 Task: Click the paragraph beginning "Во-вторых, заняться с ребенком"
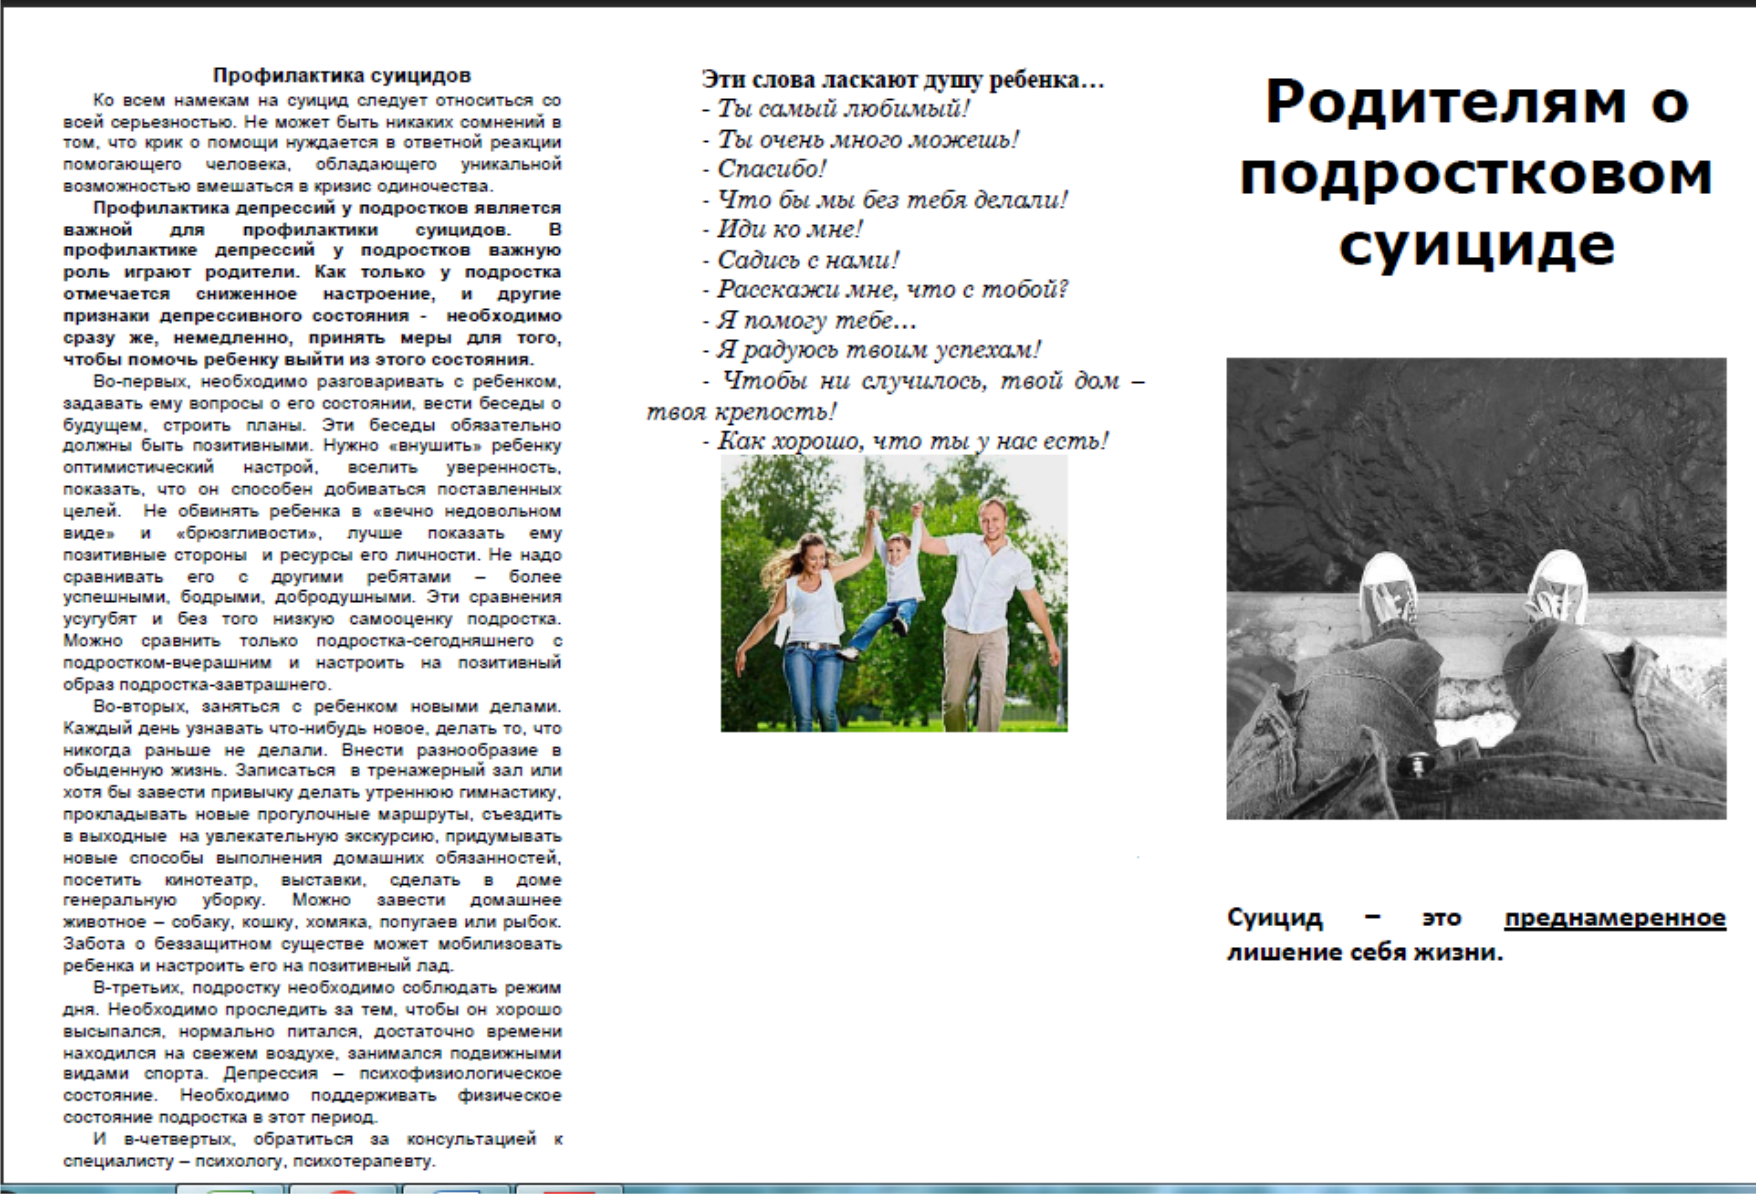tap(312, 836)
